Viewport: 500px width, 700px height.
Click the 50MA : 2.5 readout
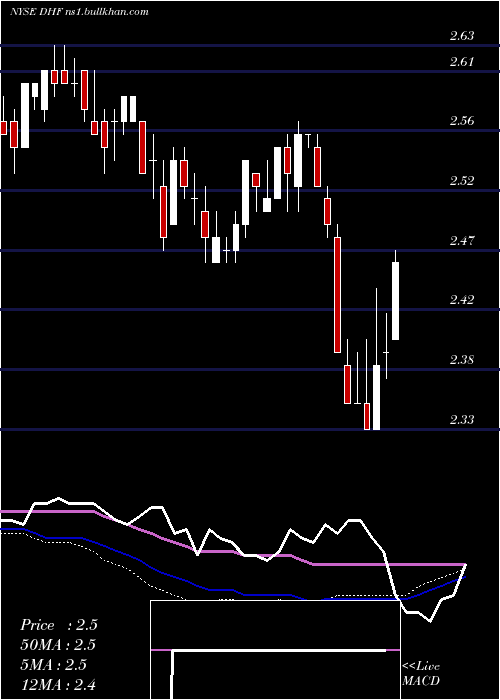[58, 645]
